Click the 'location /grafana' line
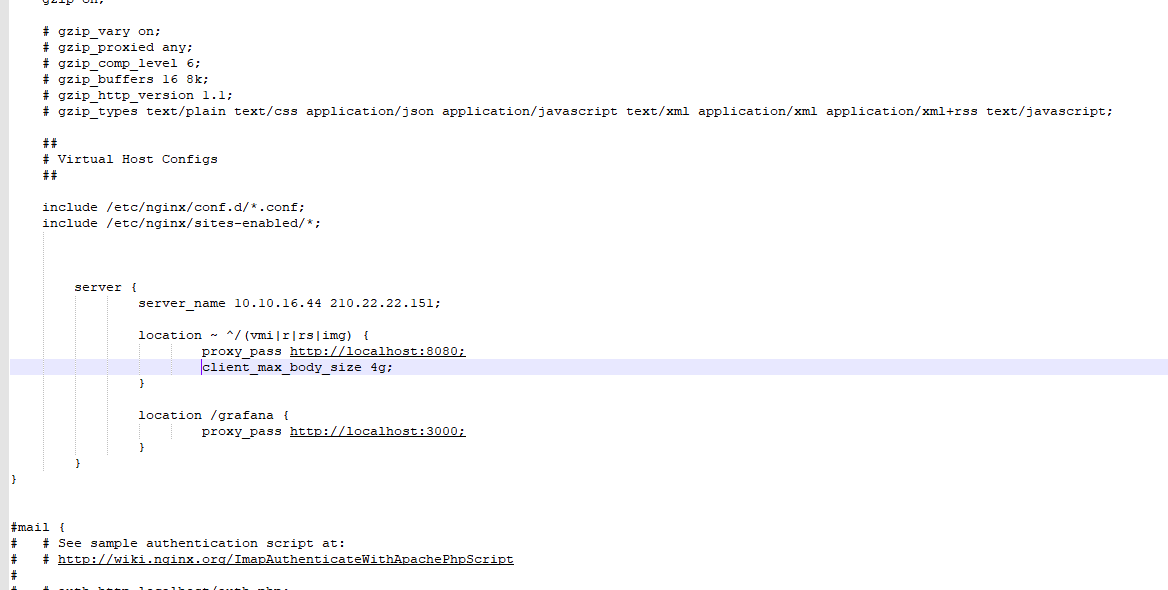This screenshot has width=1168, height=590. tap(213, 415)
